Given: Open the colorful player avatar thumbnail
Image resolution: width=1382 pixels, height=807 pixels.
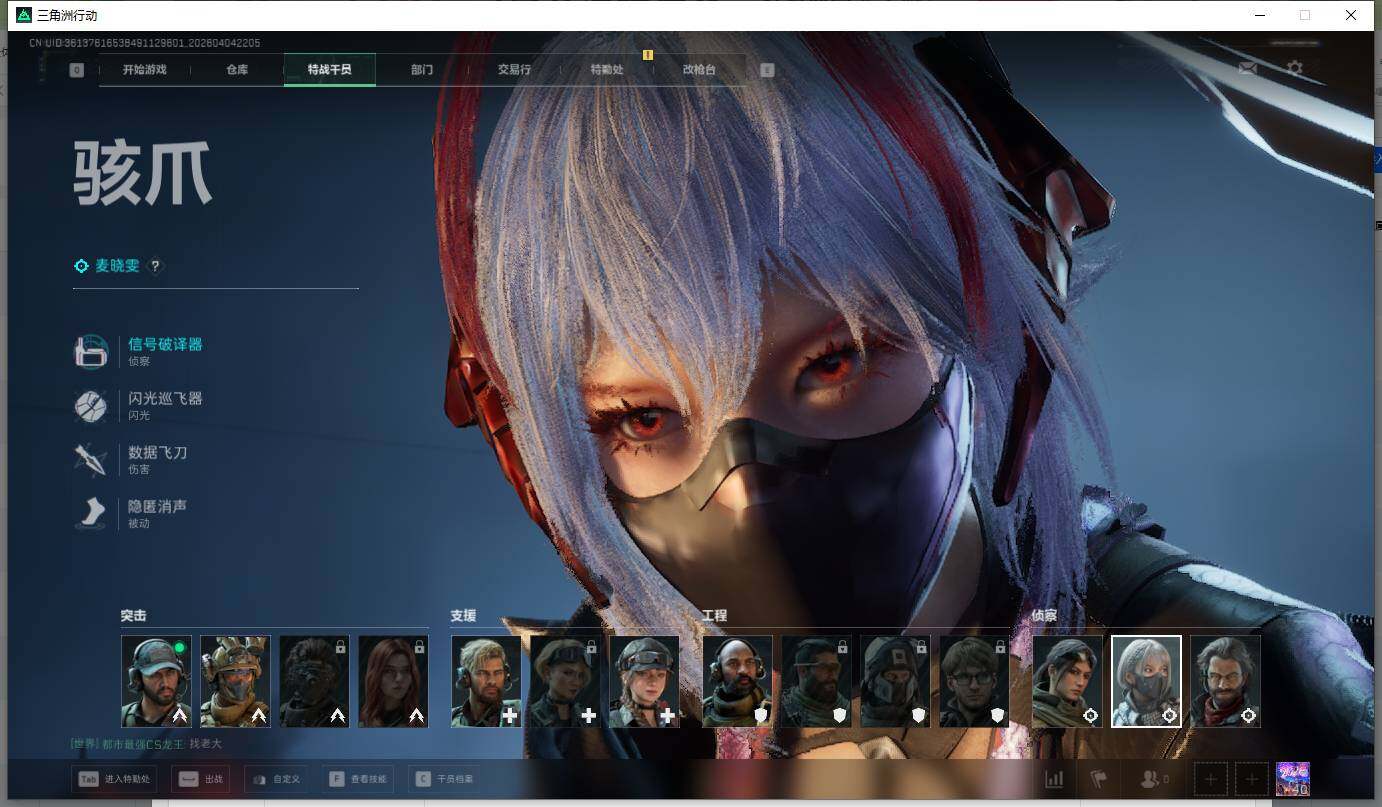Looking at the screenshot, I should 1293,779.
